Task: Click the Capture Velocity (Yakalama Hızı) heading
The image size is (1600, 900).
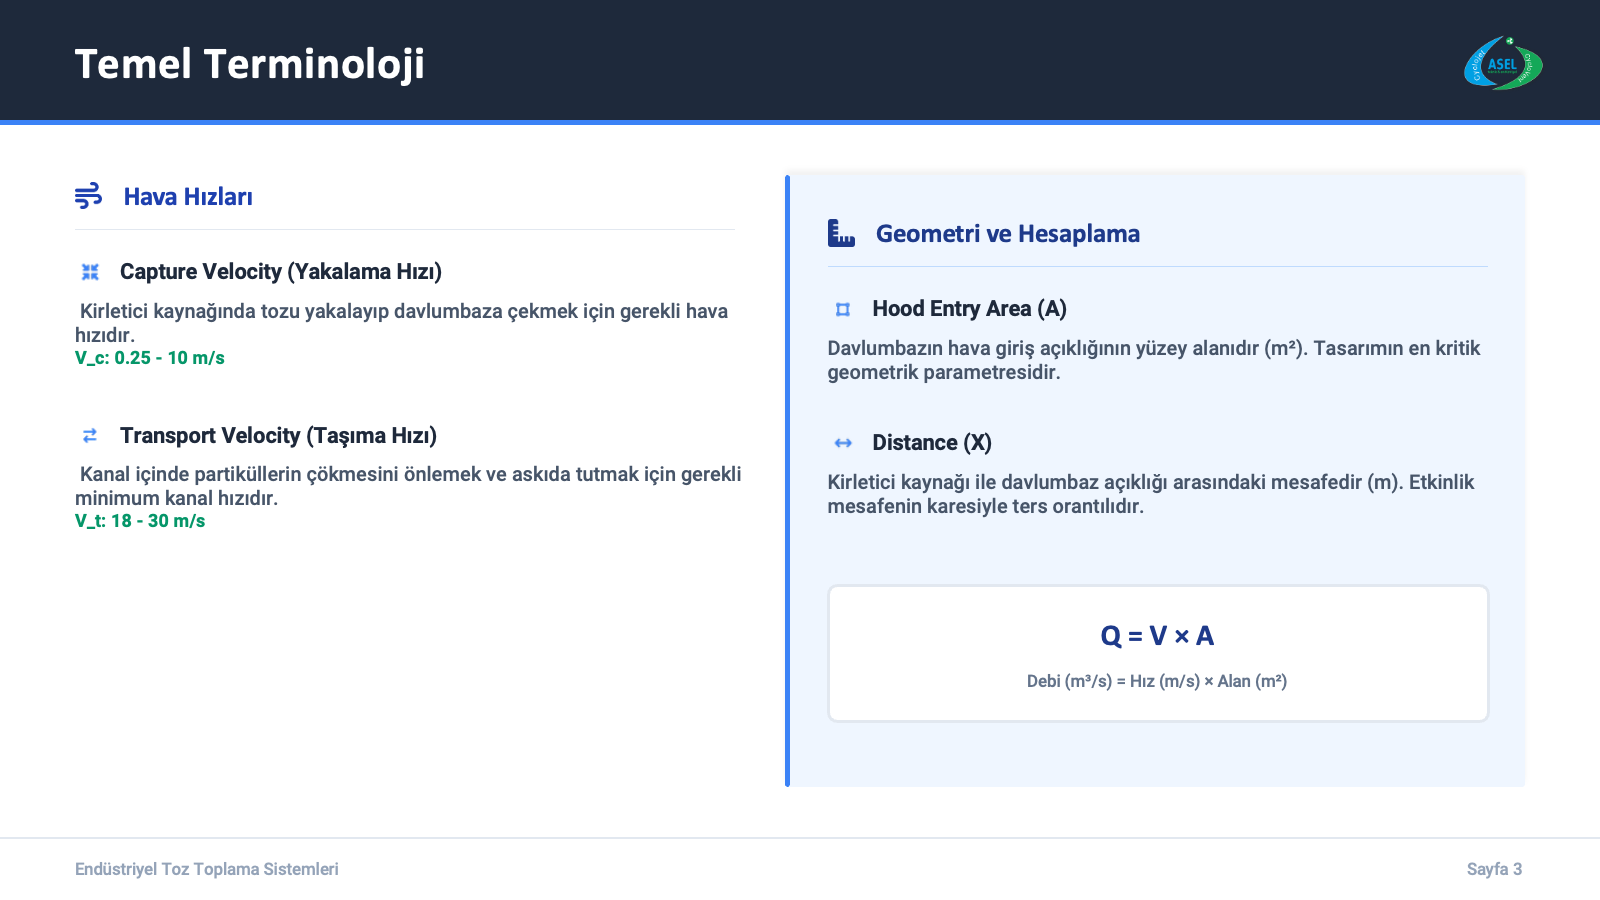Action: click(280, 272)
